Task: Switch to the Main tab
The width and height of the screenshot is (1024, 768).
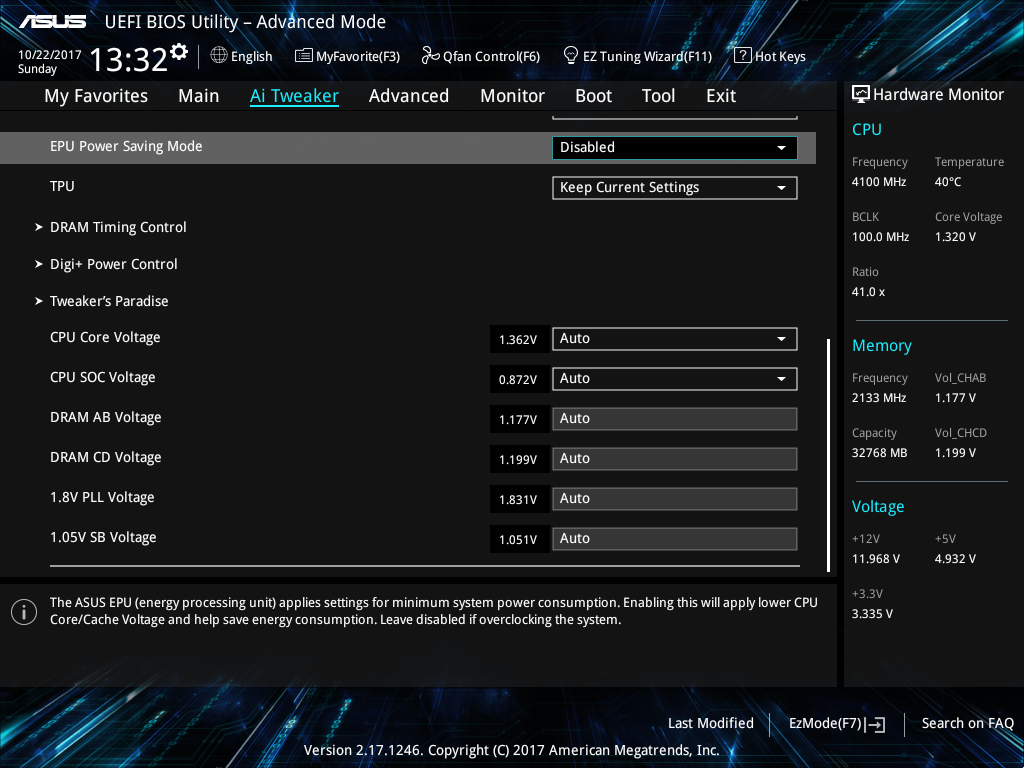Action: pyautogui.click(x=199, y=96)
